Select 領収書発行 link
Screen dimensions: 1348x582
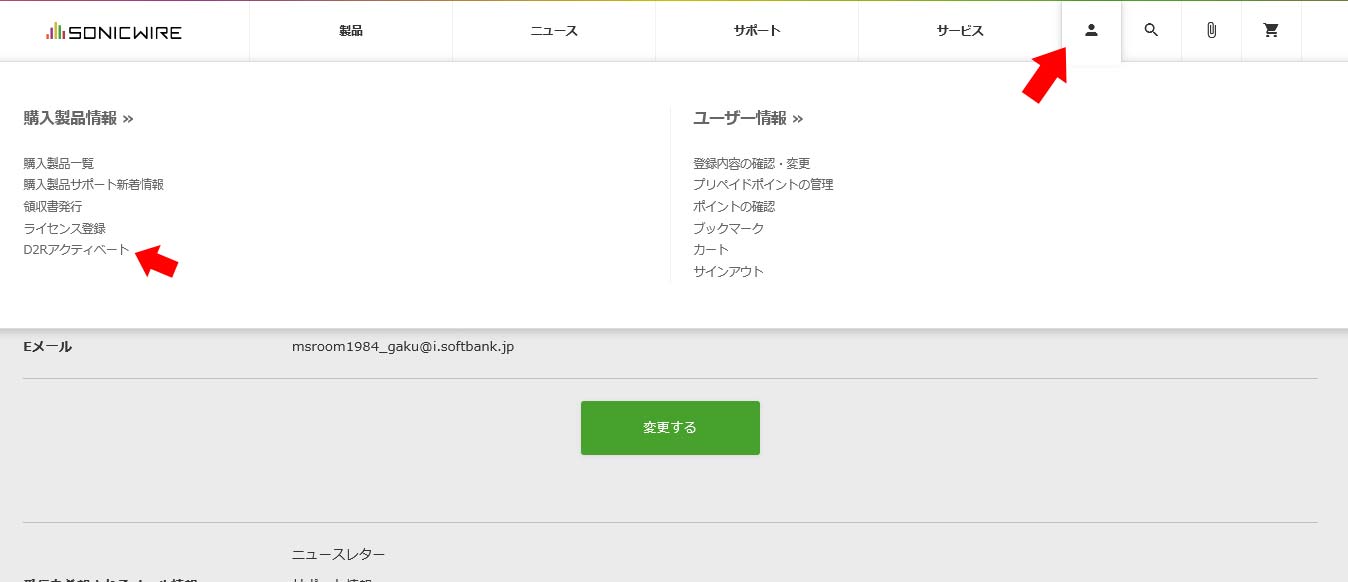click(x=53, y=206)
